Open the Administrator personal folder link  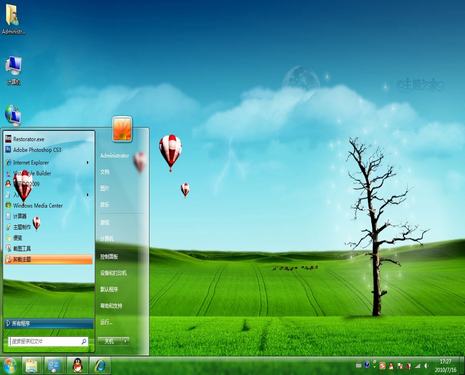(114, 156)
